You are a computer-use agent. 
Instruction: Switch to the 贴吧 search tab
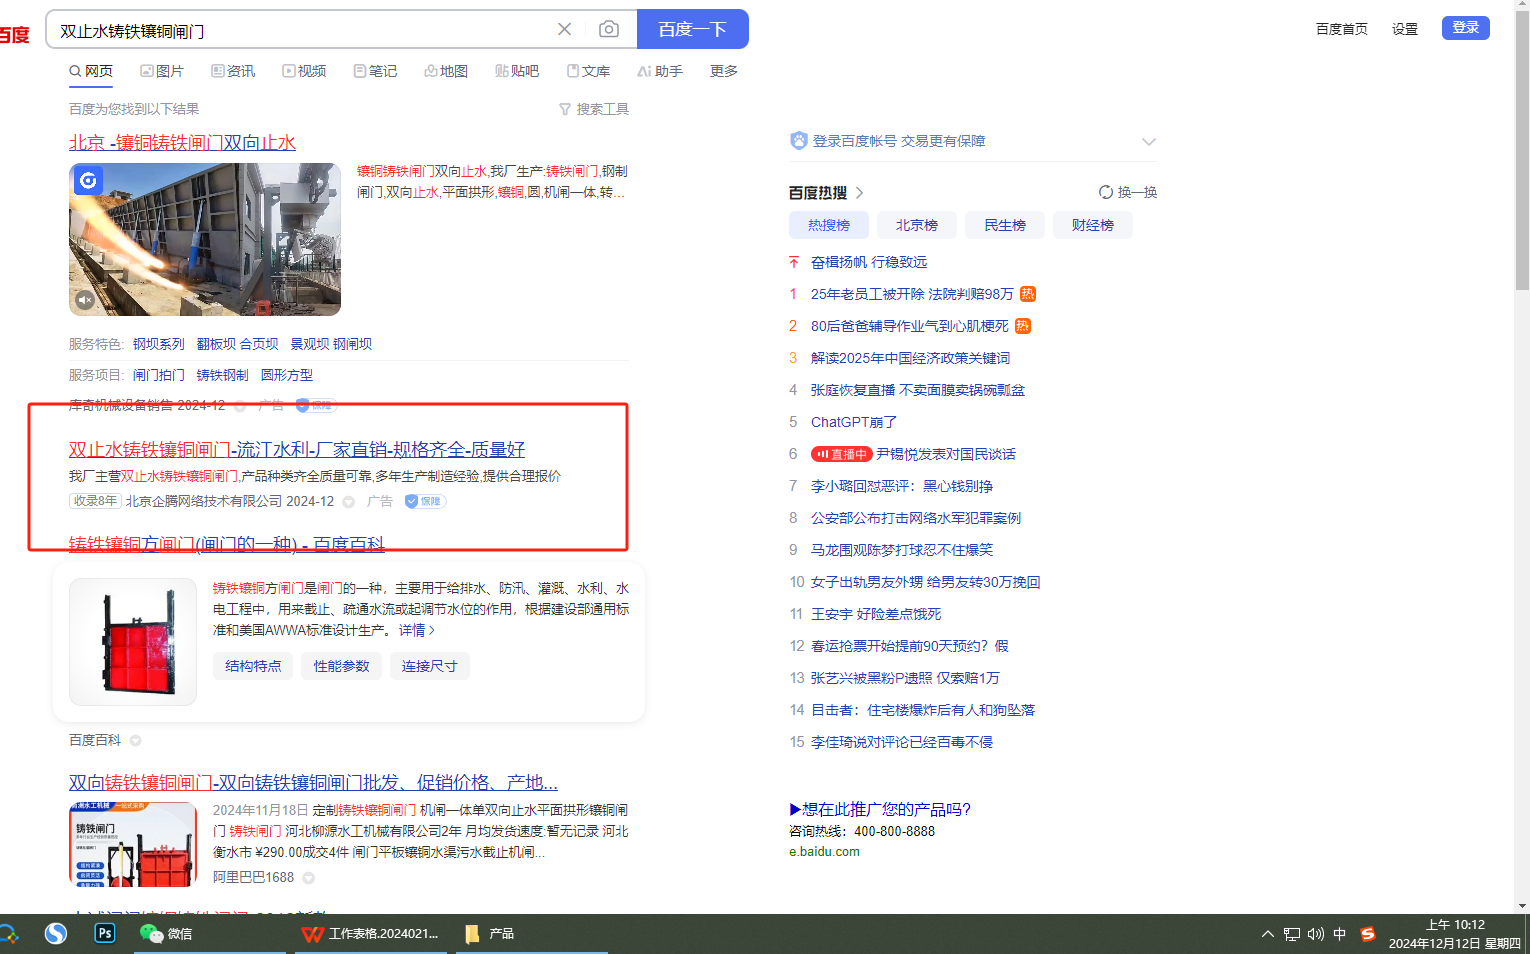pos(517,71)
